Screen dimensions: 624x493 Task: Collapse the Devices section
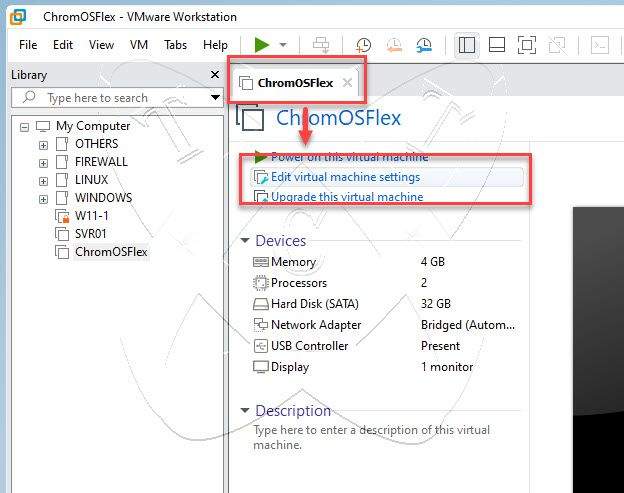(x=245, y=240)
